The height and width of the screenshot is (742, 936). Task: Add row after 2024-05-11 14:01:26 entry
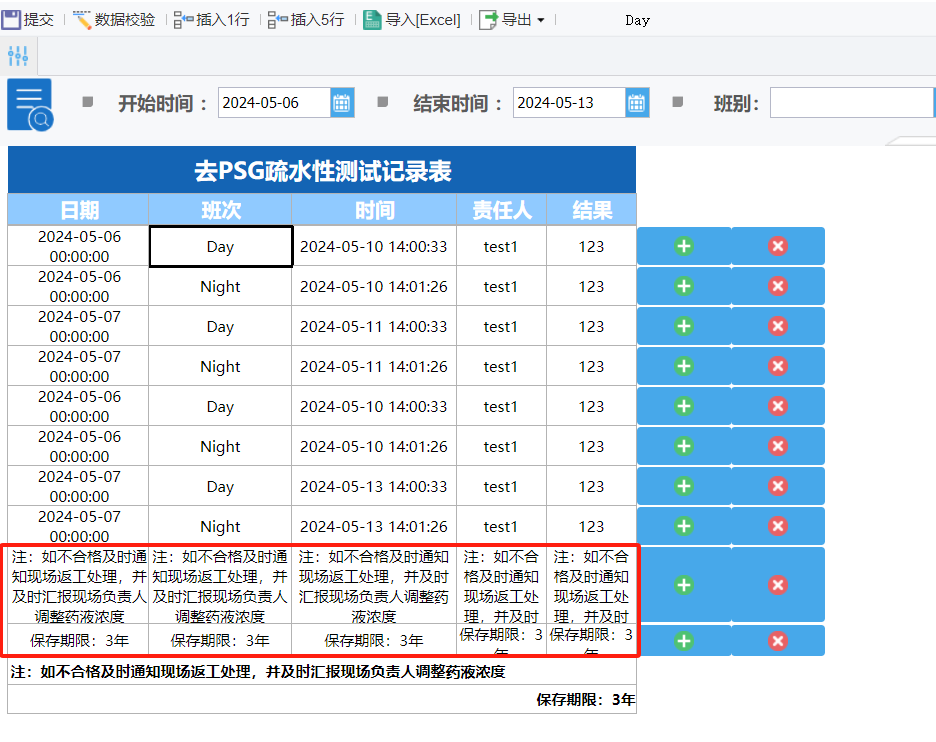point(684,366)
